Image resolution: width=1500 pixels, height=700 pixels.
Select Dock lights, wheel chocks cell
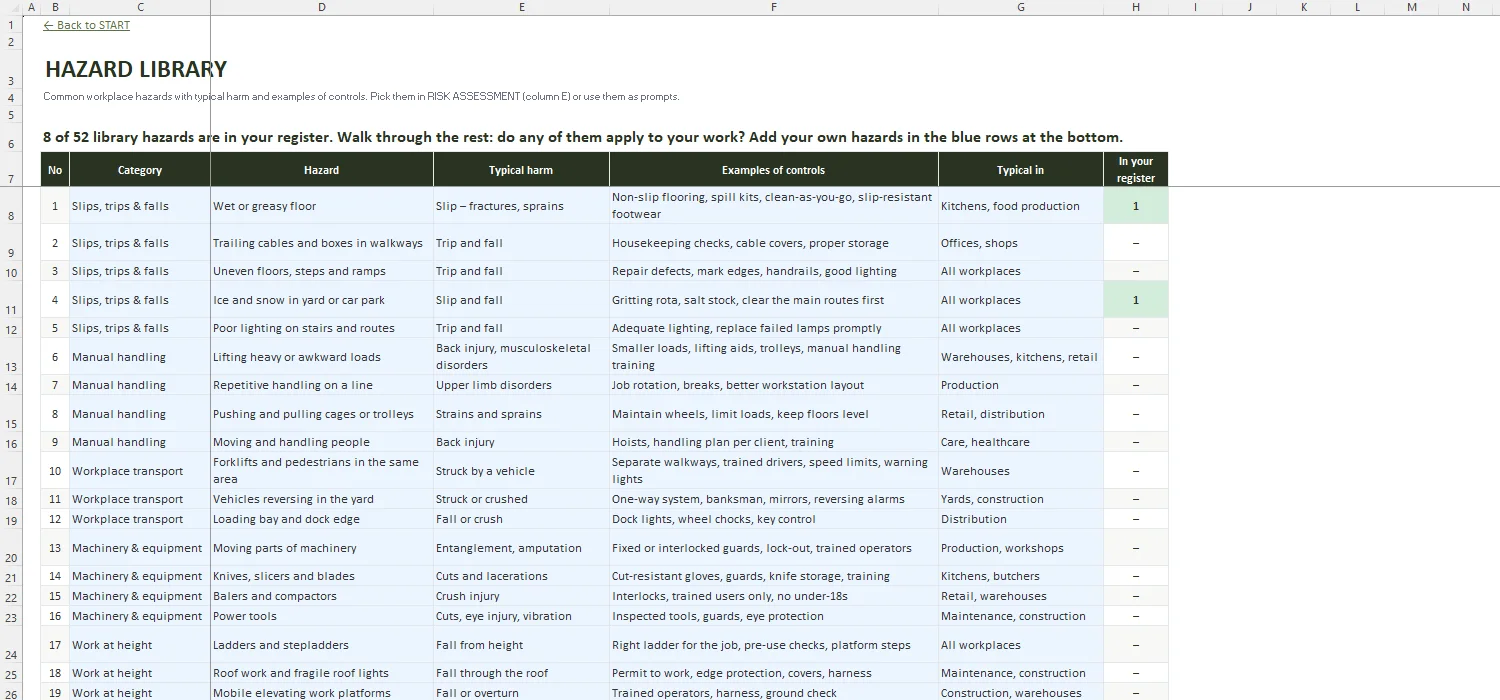tap(774, 519)
